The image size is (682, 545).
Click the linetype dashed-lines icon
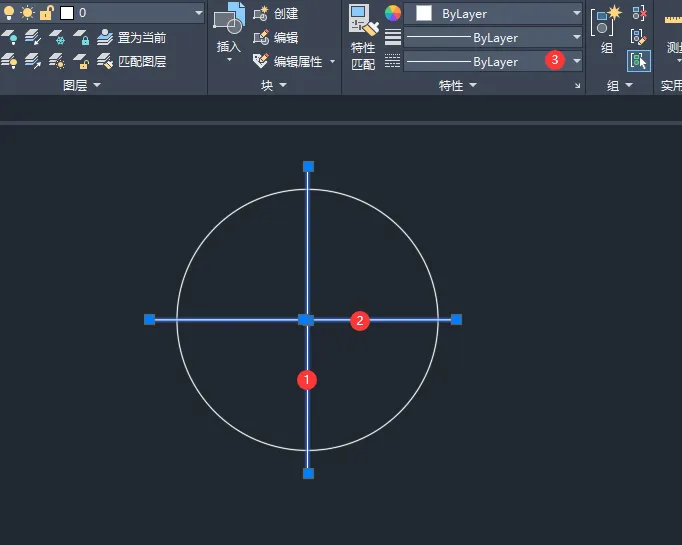[393, 61]
